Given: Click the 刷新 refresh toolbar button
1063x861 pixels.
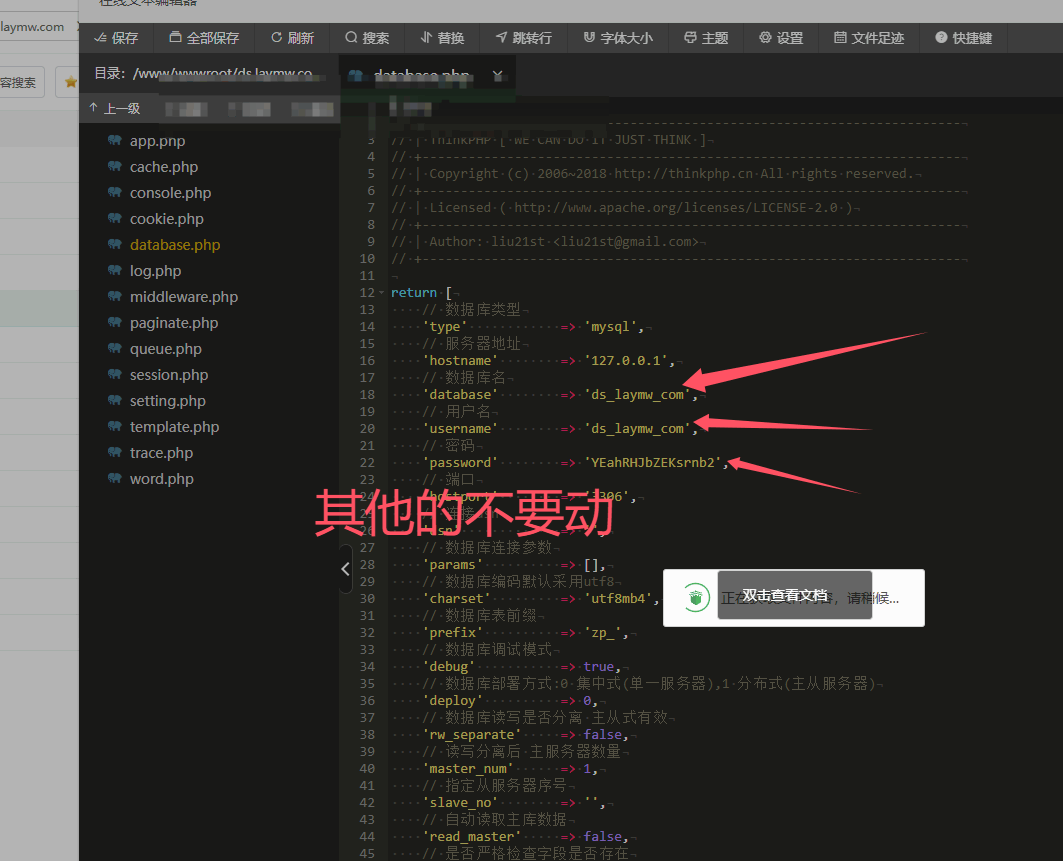Looking at the screenshot, I should point(292,38).
